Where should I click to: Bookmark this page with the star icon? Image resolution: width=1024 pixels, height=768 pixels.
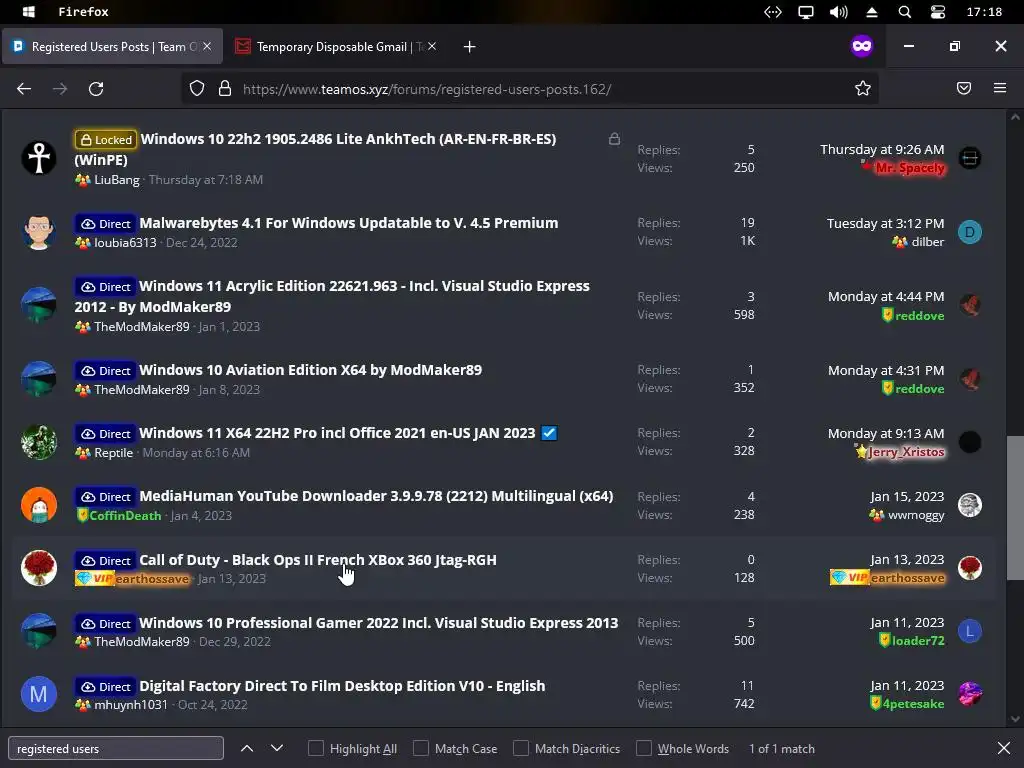[863, 89]
